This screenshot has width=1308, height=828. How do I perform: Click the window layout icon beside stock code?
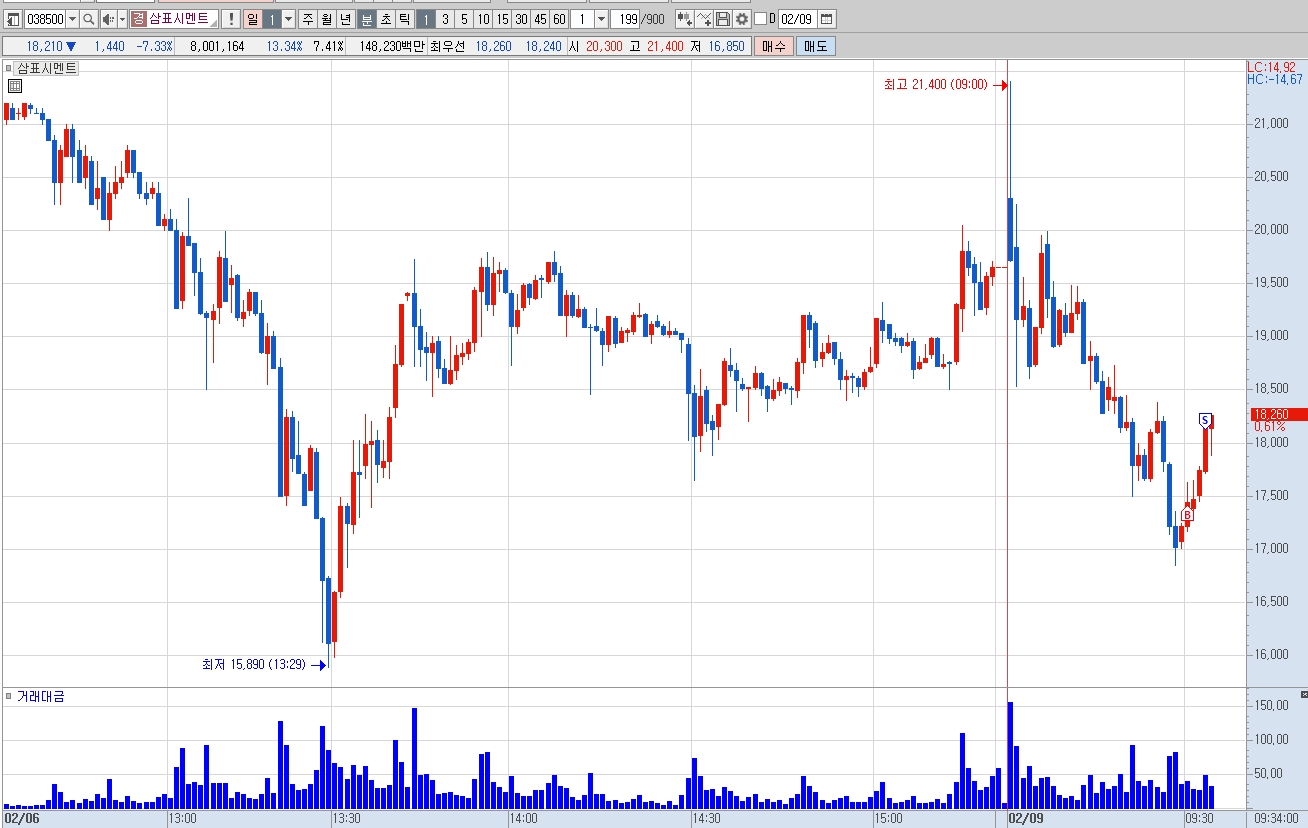(13, 19)
